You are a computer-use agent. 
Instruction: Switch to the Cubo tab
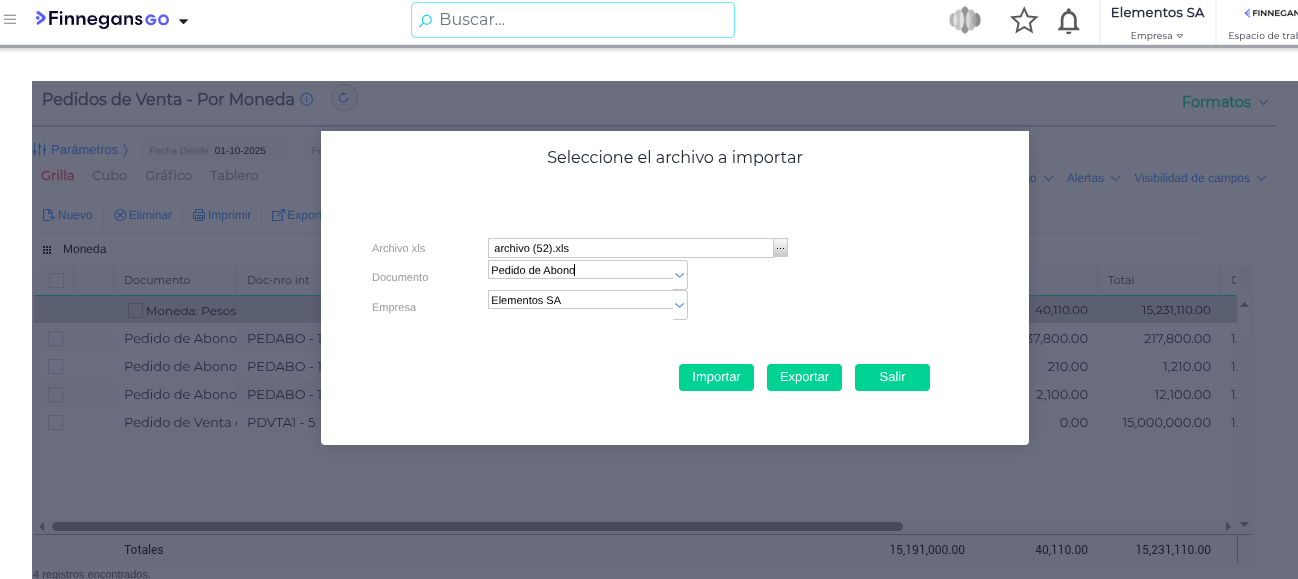coord(109,176)
